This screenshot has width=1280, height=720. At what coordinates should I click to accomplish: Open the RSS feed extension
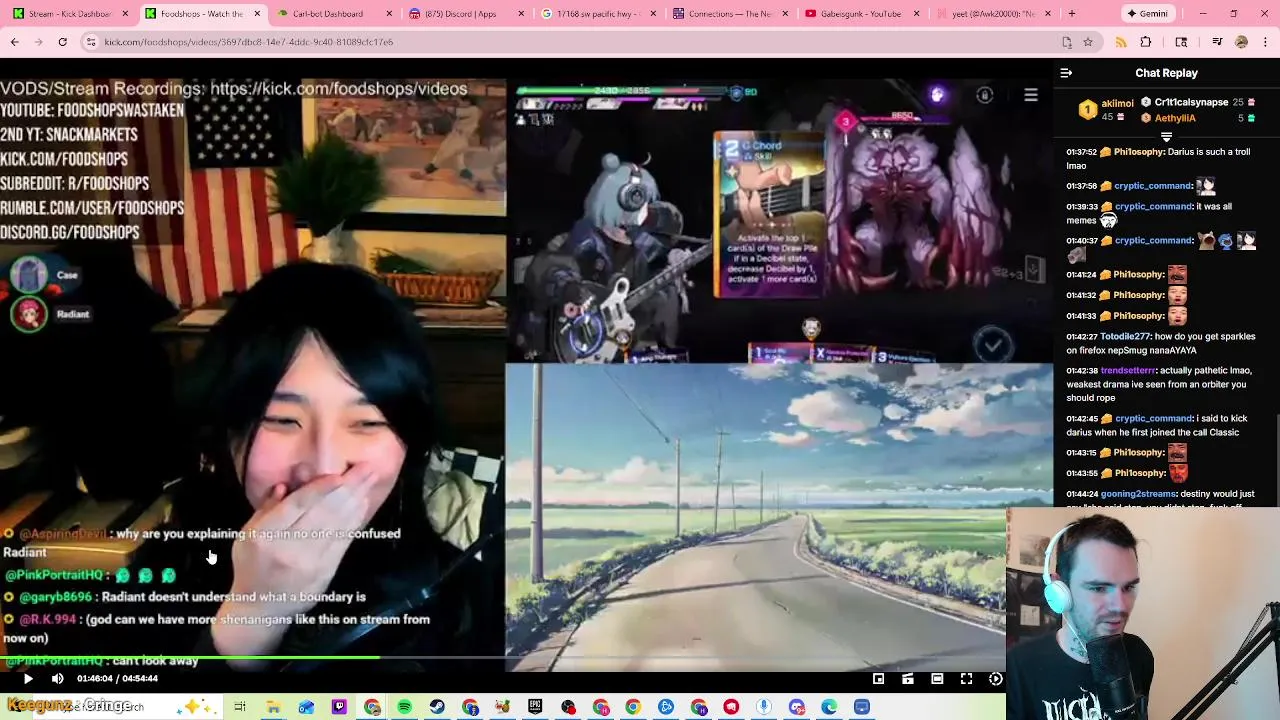[x=1121, y=42]
